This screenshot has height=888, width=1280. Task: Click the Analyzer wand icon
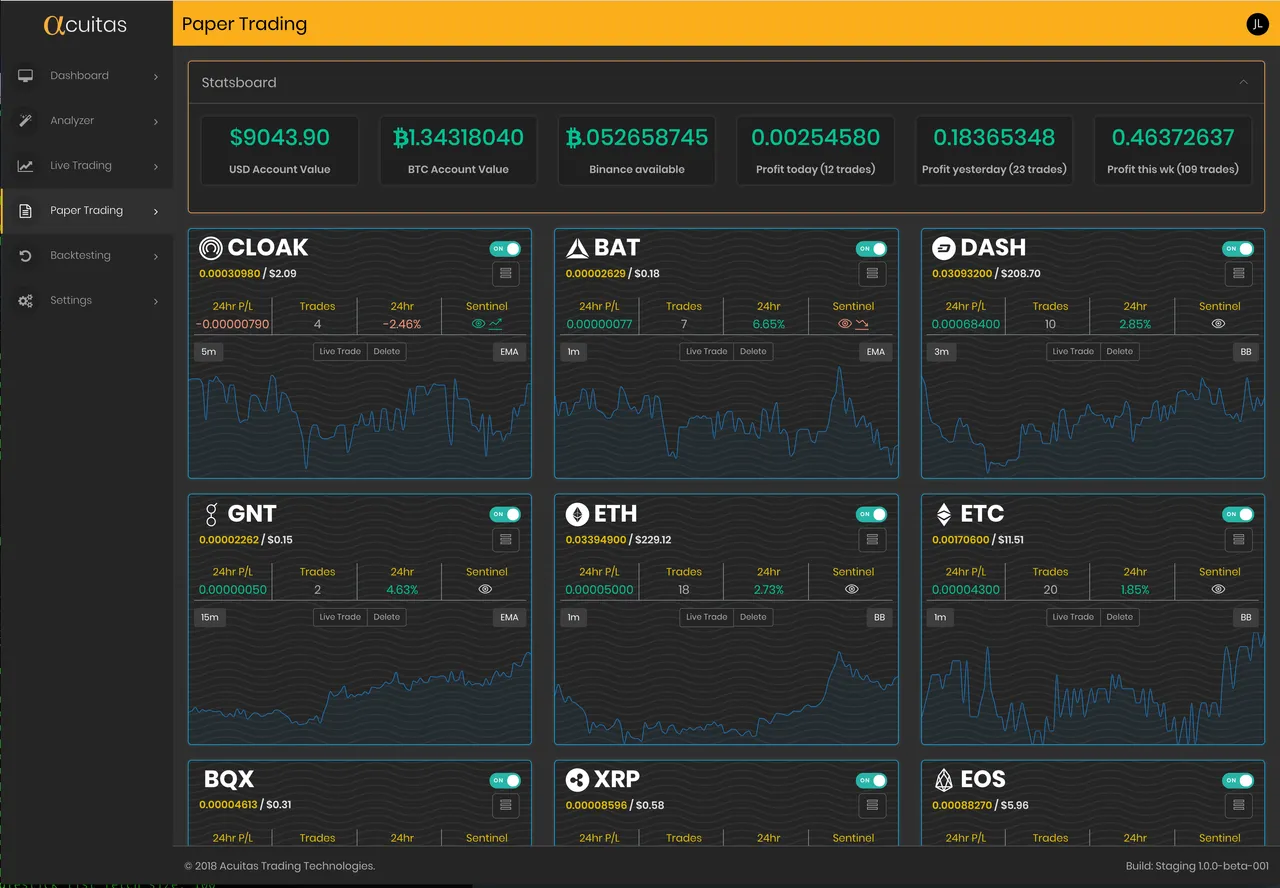tap(26, 121)
